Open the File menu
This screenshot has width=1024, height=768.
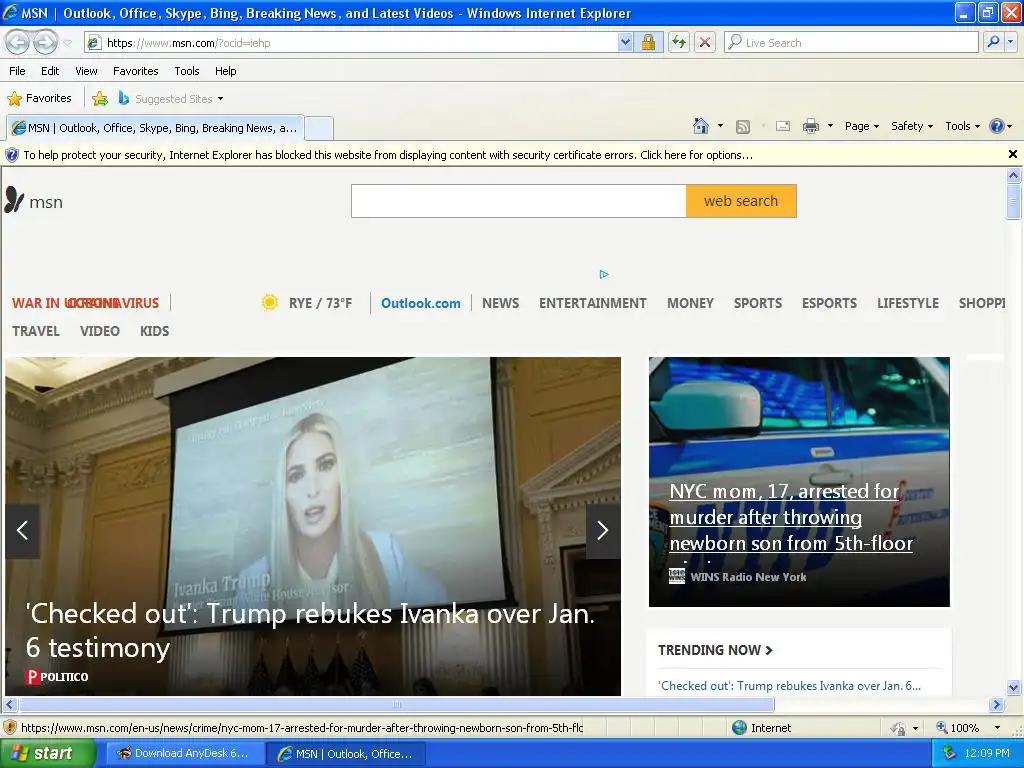pos(18,71)
